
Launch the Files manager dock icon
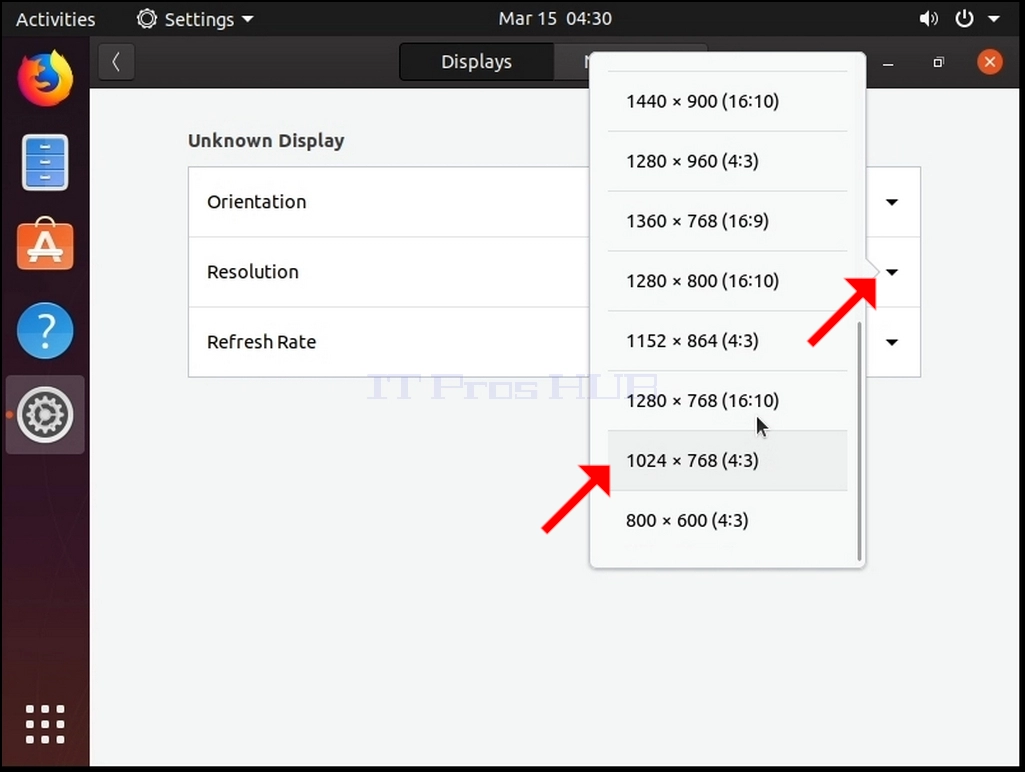click(x=45, y=162)
